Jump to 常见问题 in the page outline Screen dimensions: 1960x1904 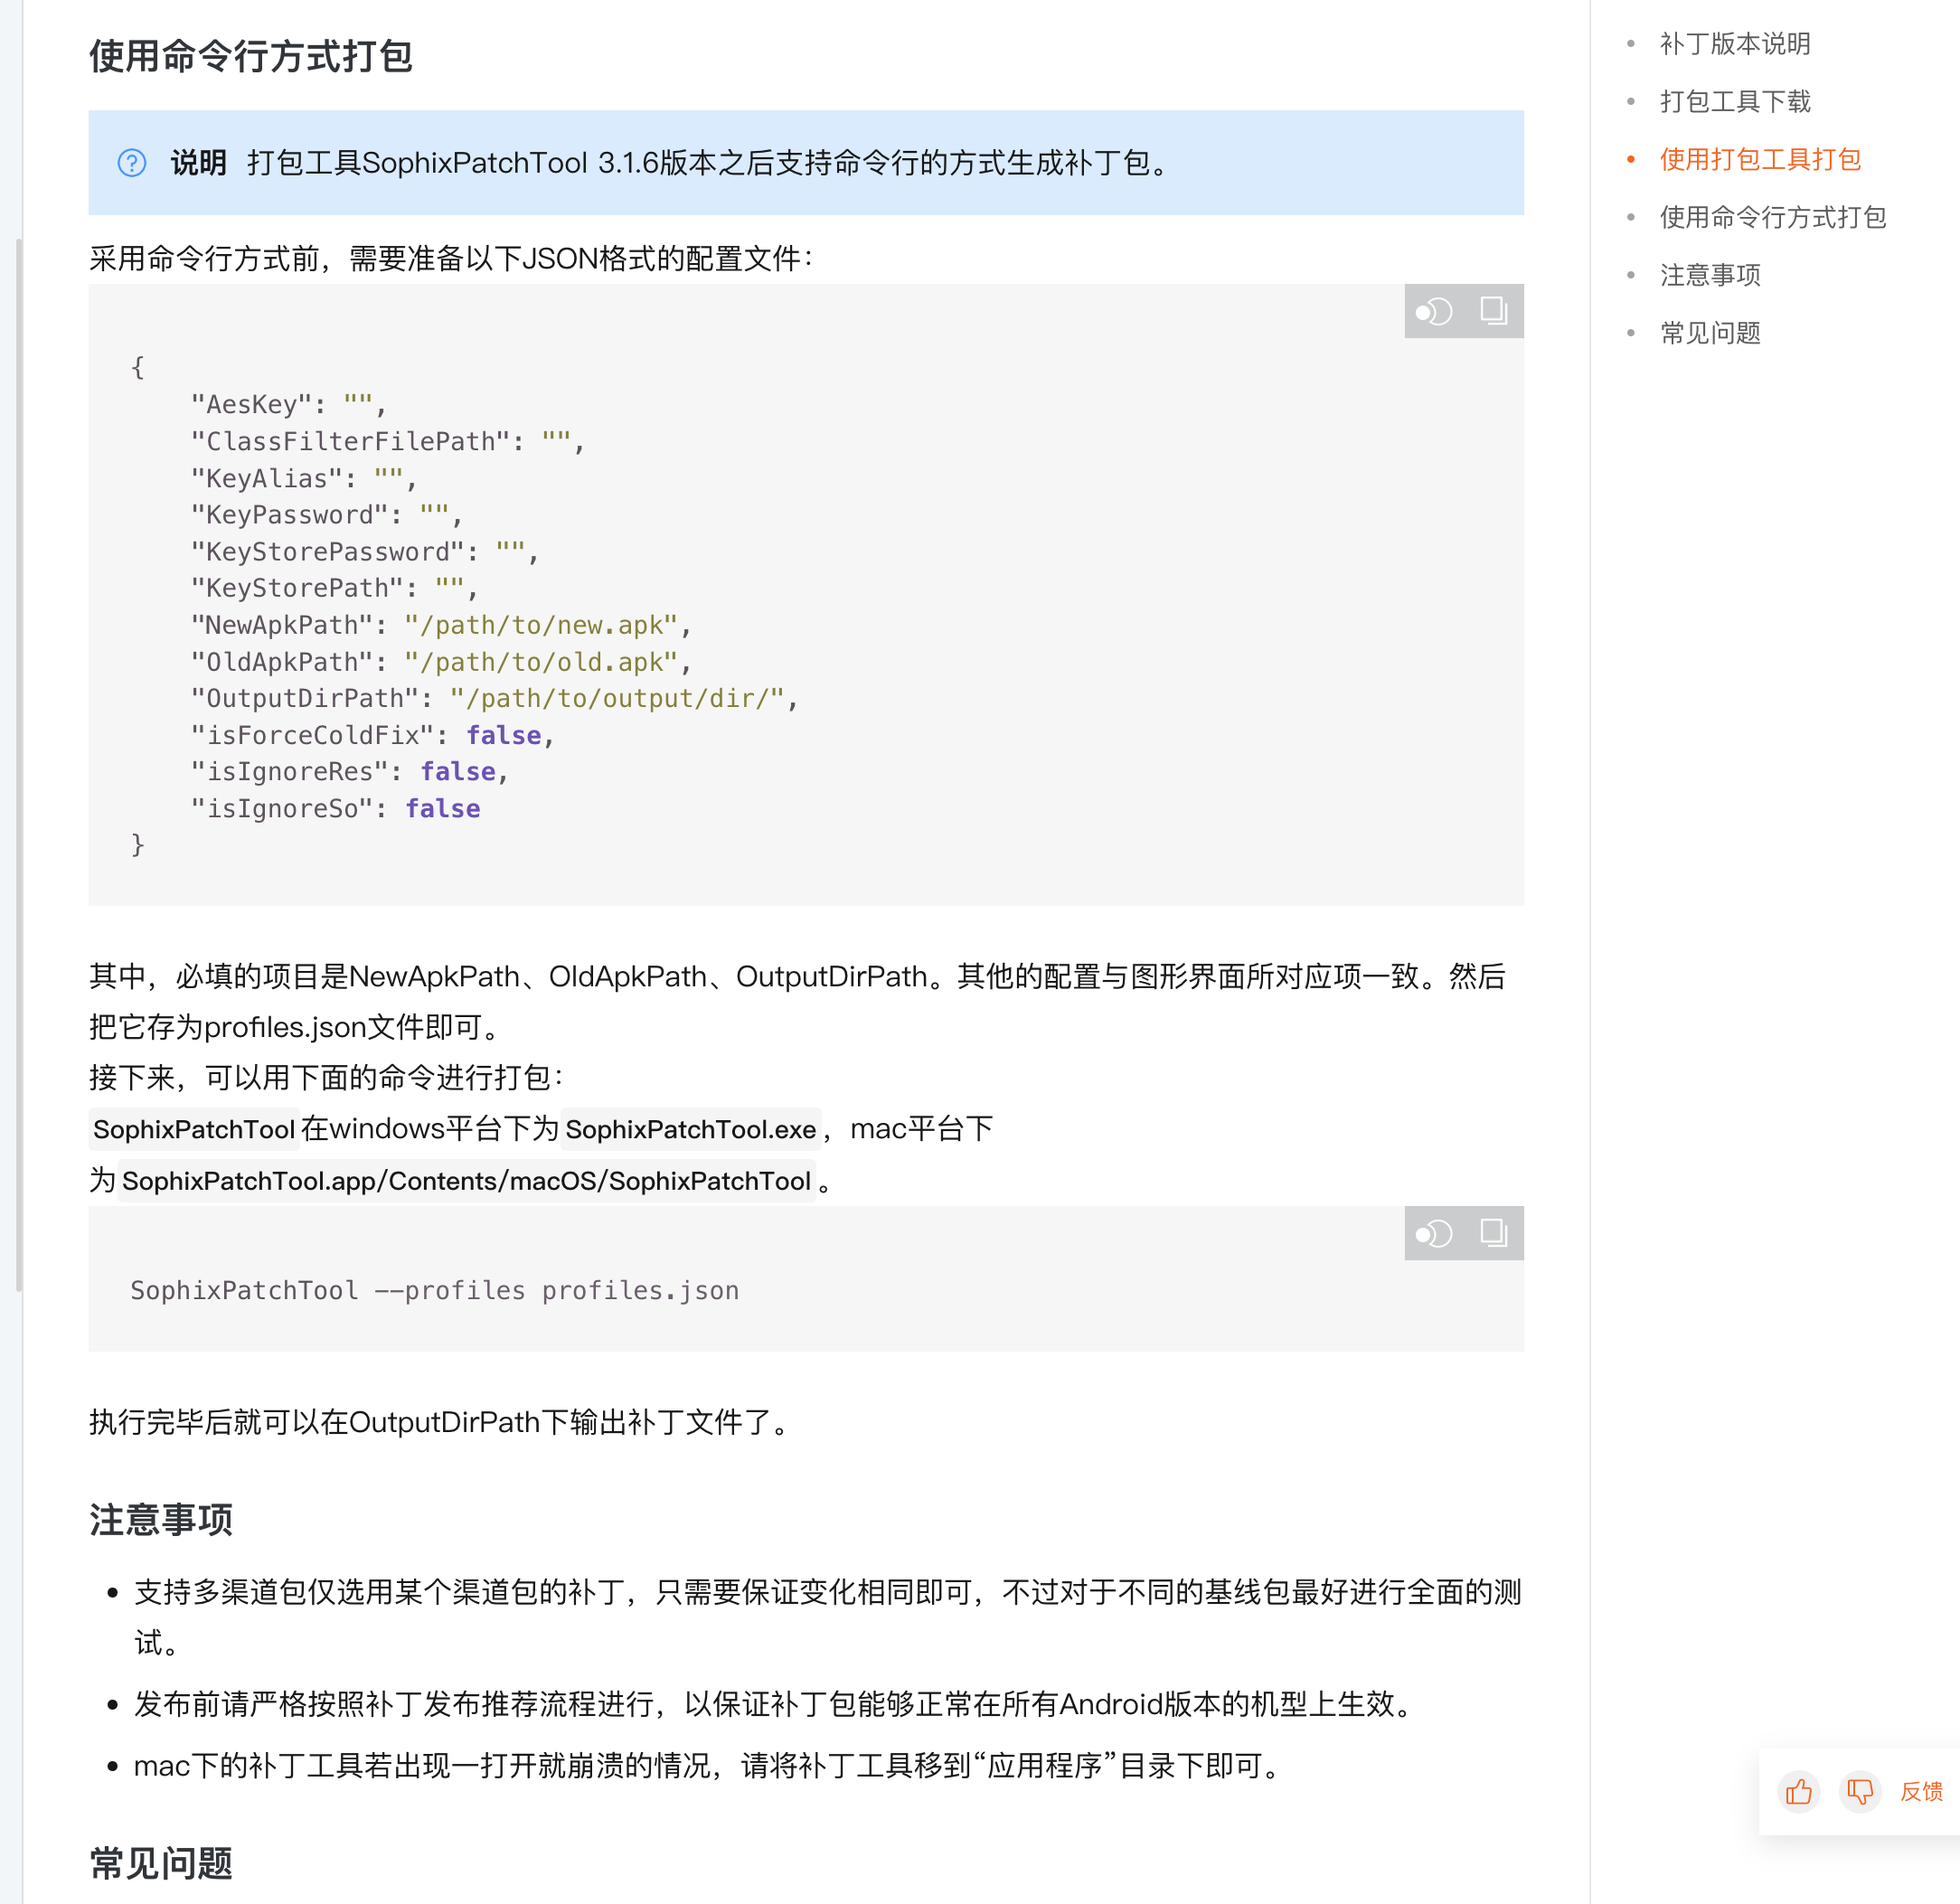click(1710, 334)
